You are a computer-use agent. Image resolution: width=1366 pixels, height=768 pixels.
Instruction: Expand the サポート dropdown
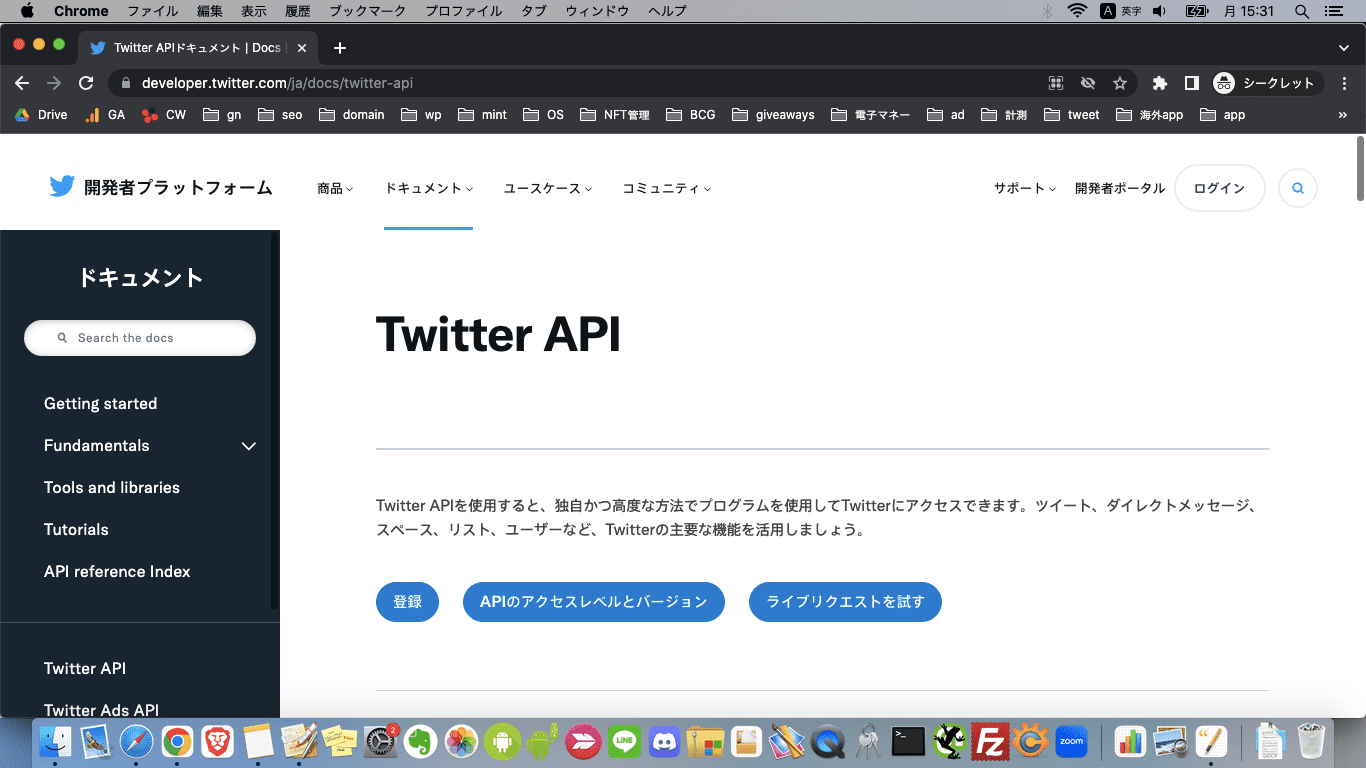tap(1025, 188)
